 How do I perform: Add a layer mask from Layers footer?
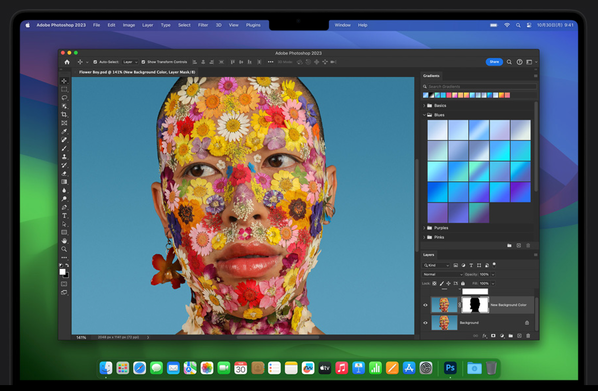point(493,336)
